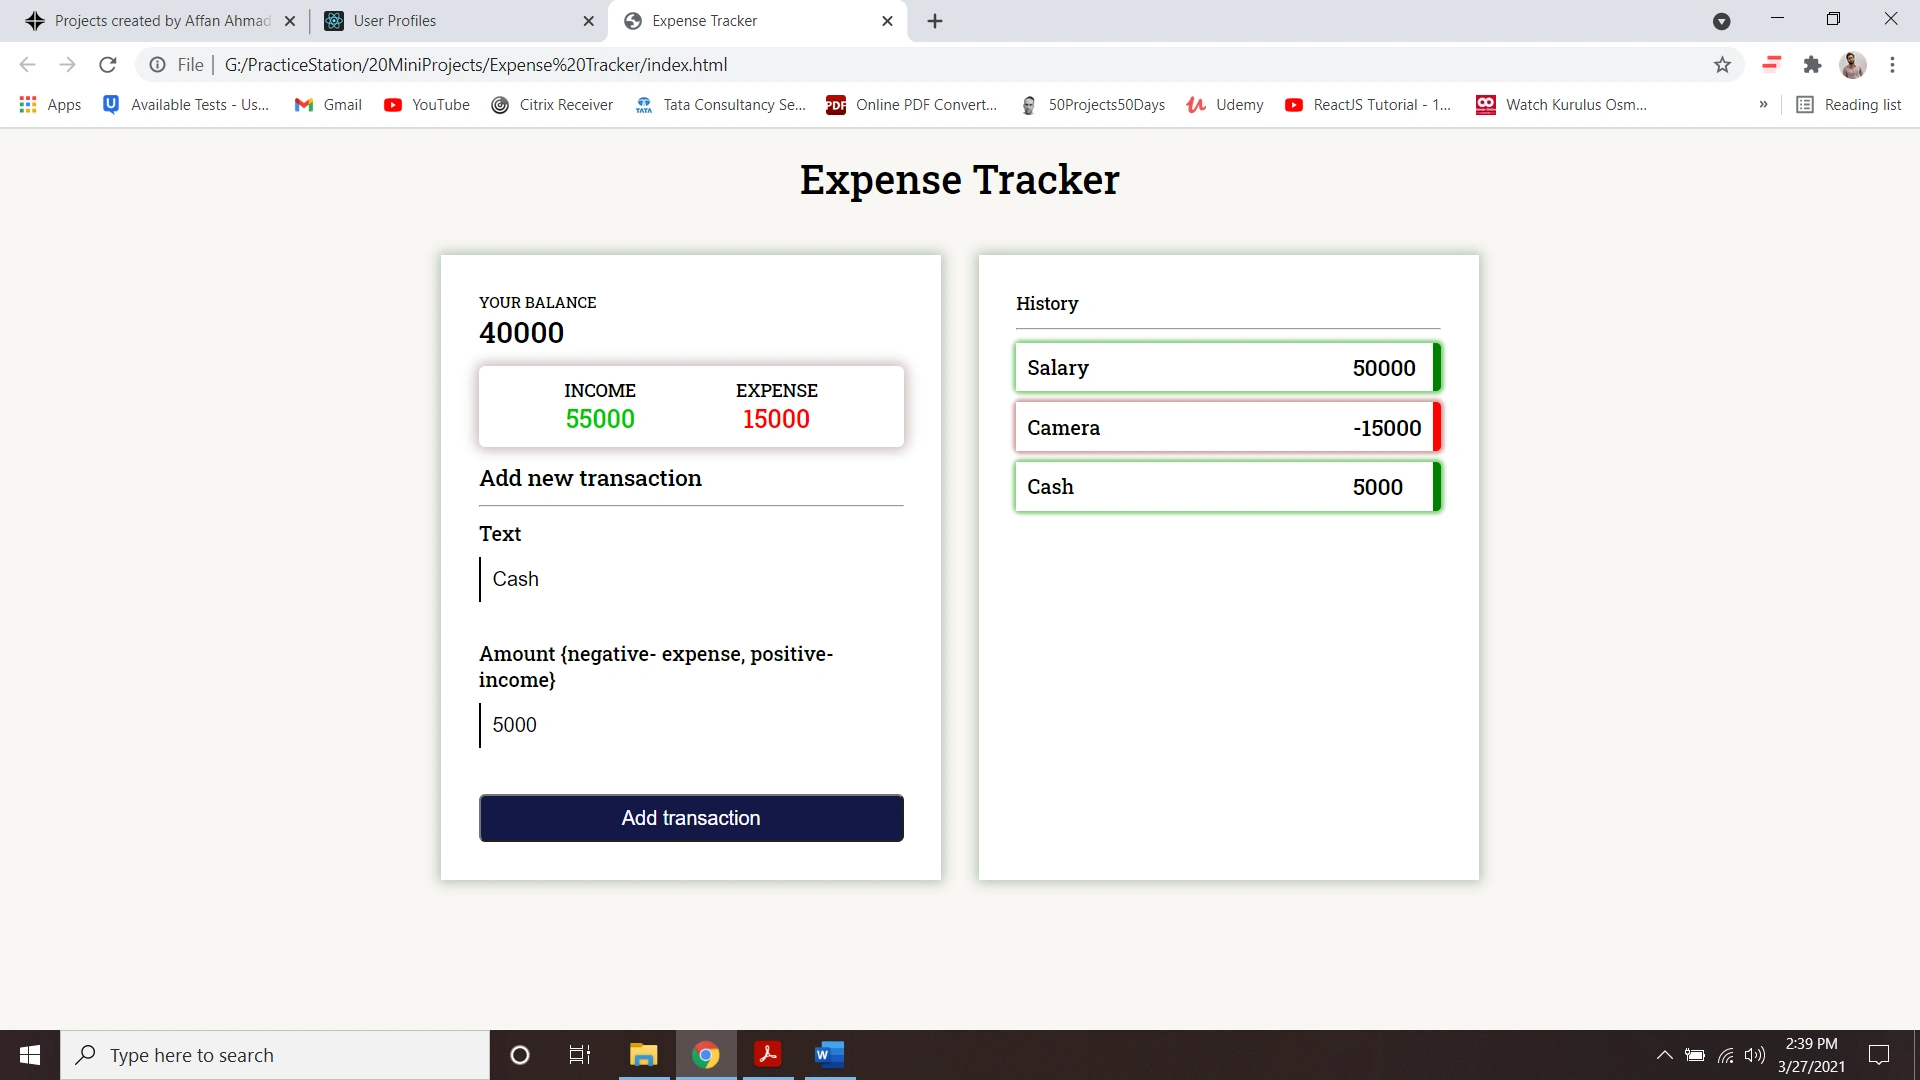The height and width of the screenshot is (1080, 1920).
Task: Expand the hidden bookmarks overflow chevron
Action: tap(1763, 104)
